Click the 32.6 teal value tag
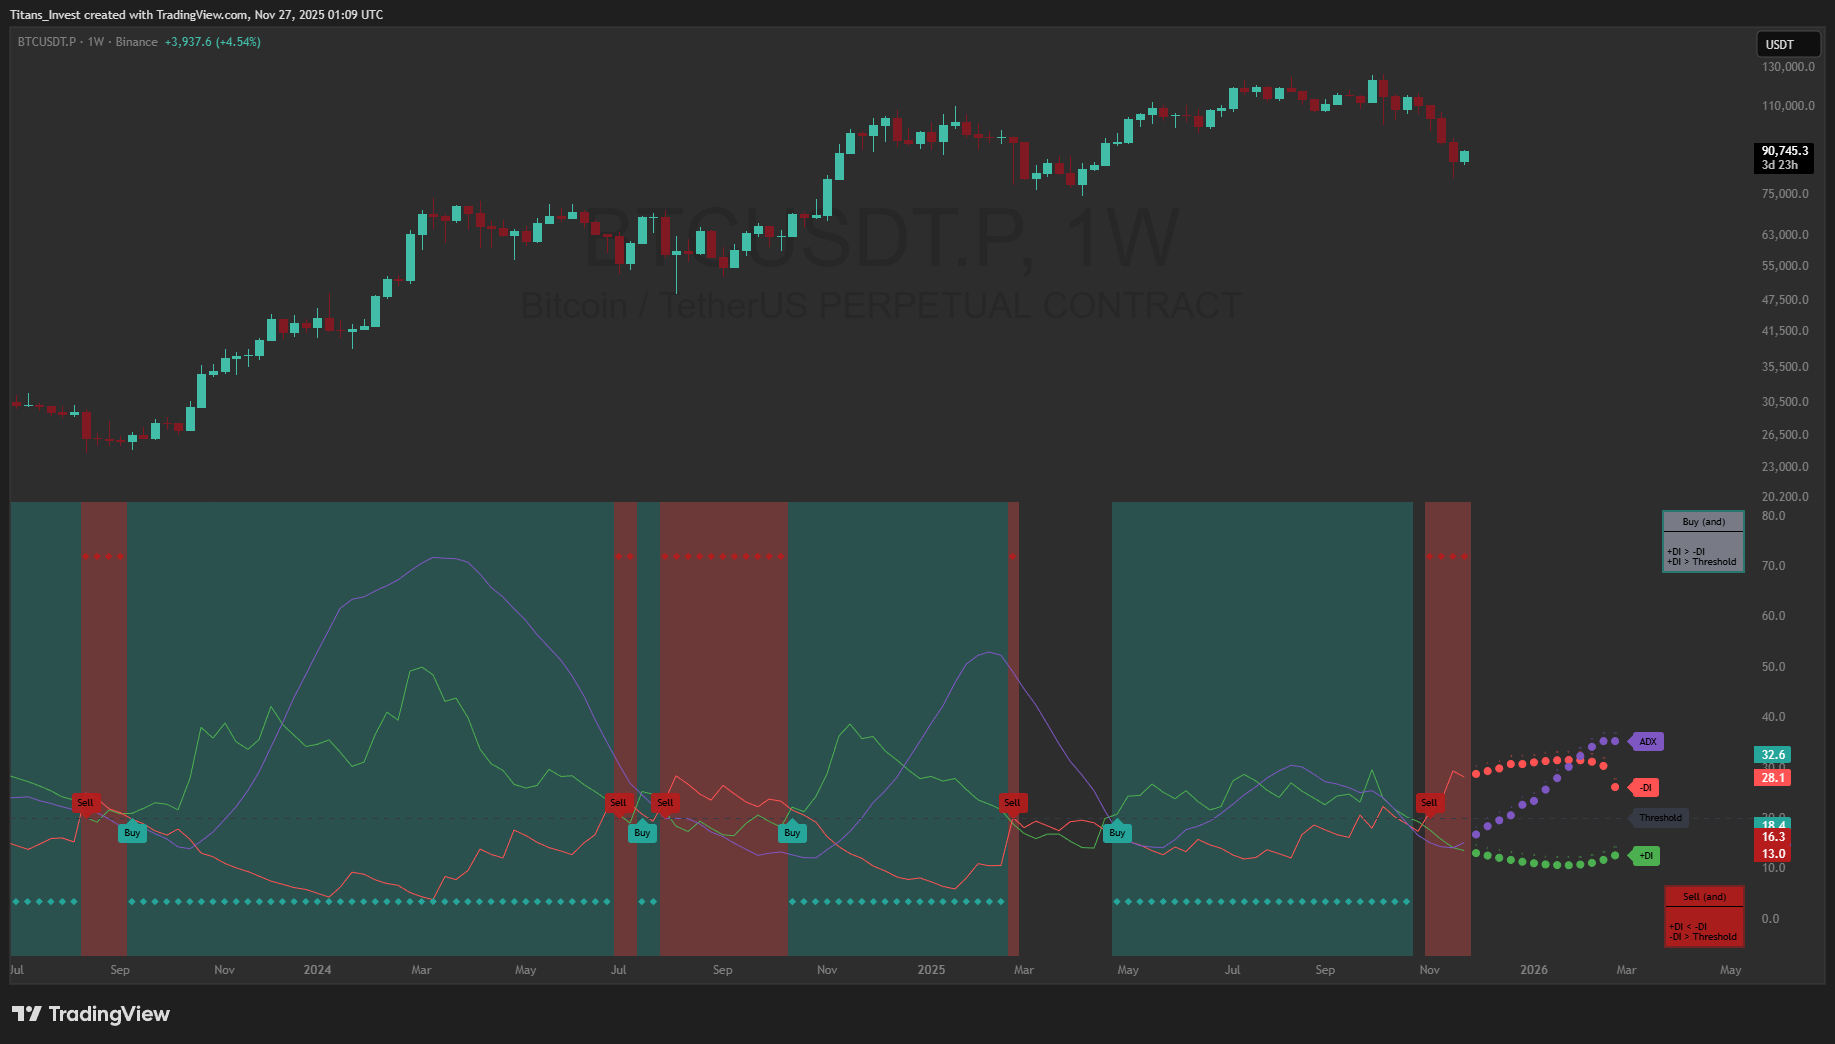This screenshot has width=1835, height=1044. [1773, 755]
